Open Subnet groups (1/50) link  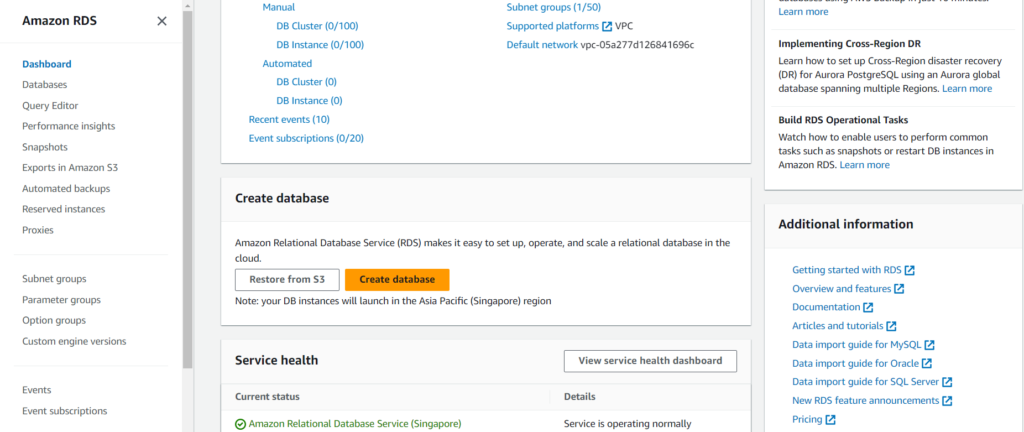(554, 8)
